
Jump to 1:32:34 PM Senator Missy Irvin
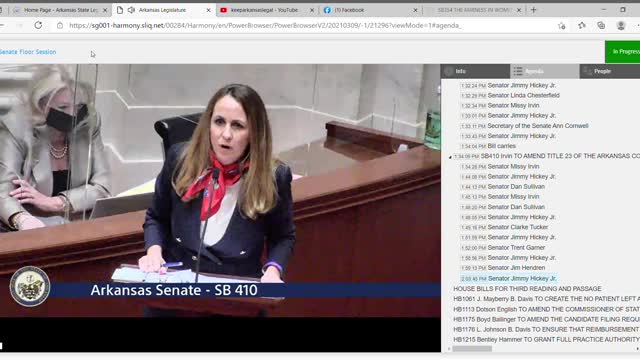pos(500,106)
